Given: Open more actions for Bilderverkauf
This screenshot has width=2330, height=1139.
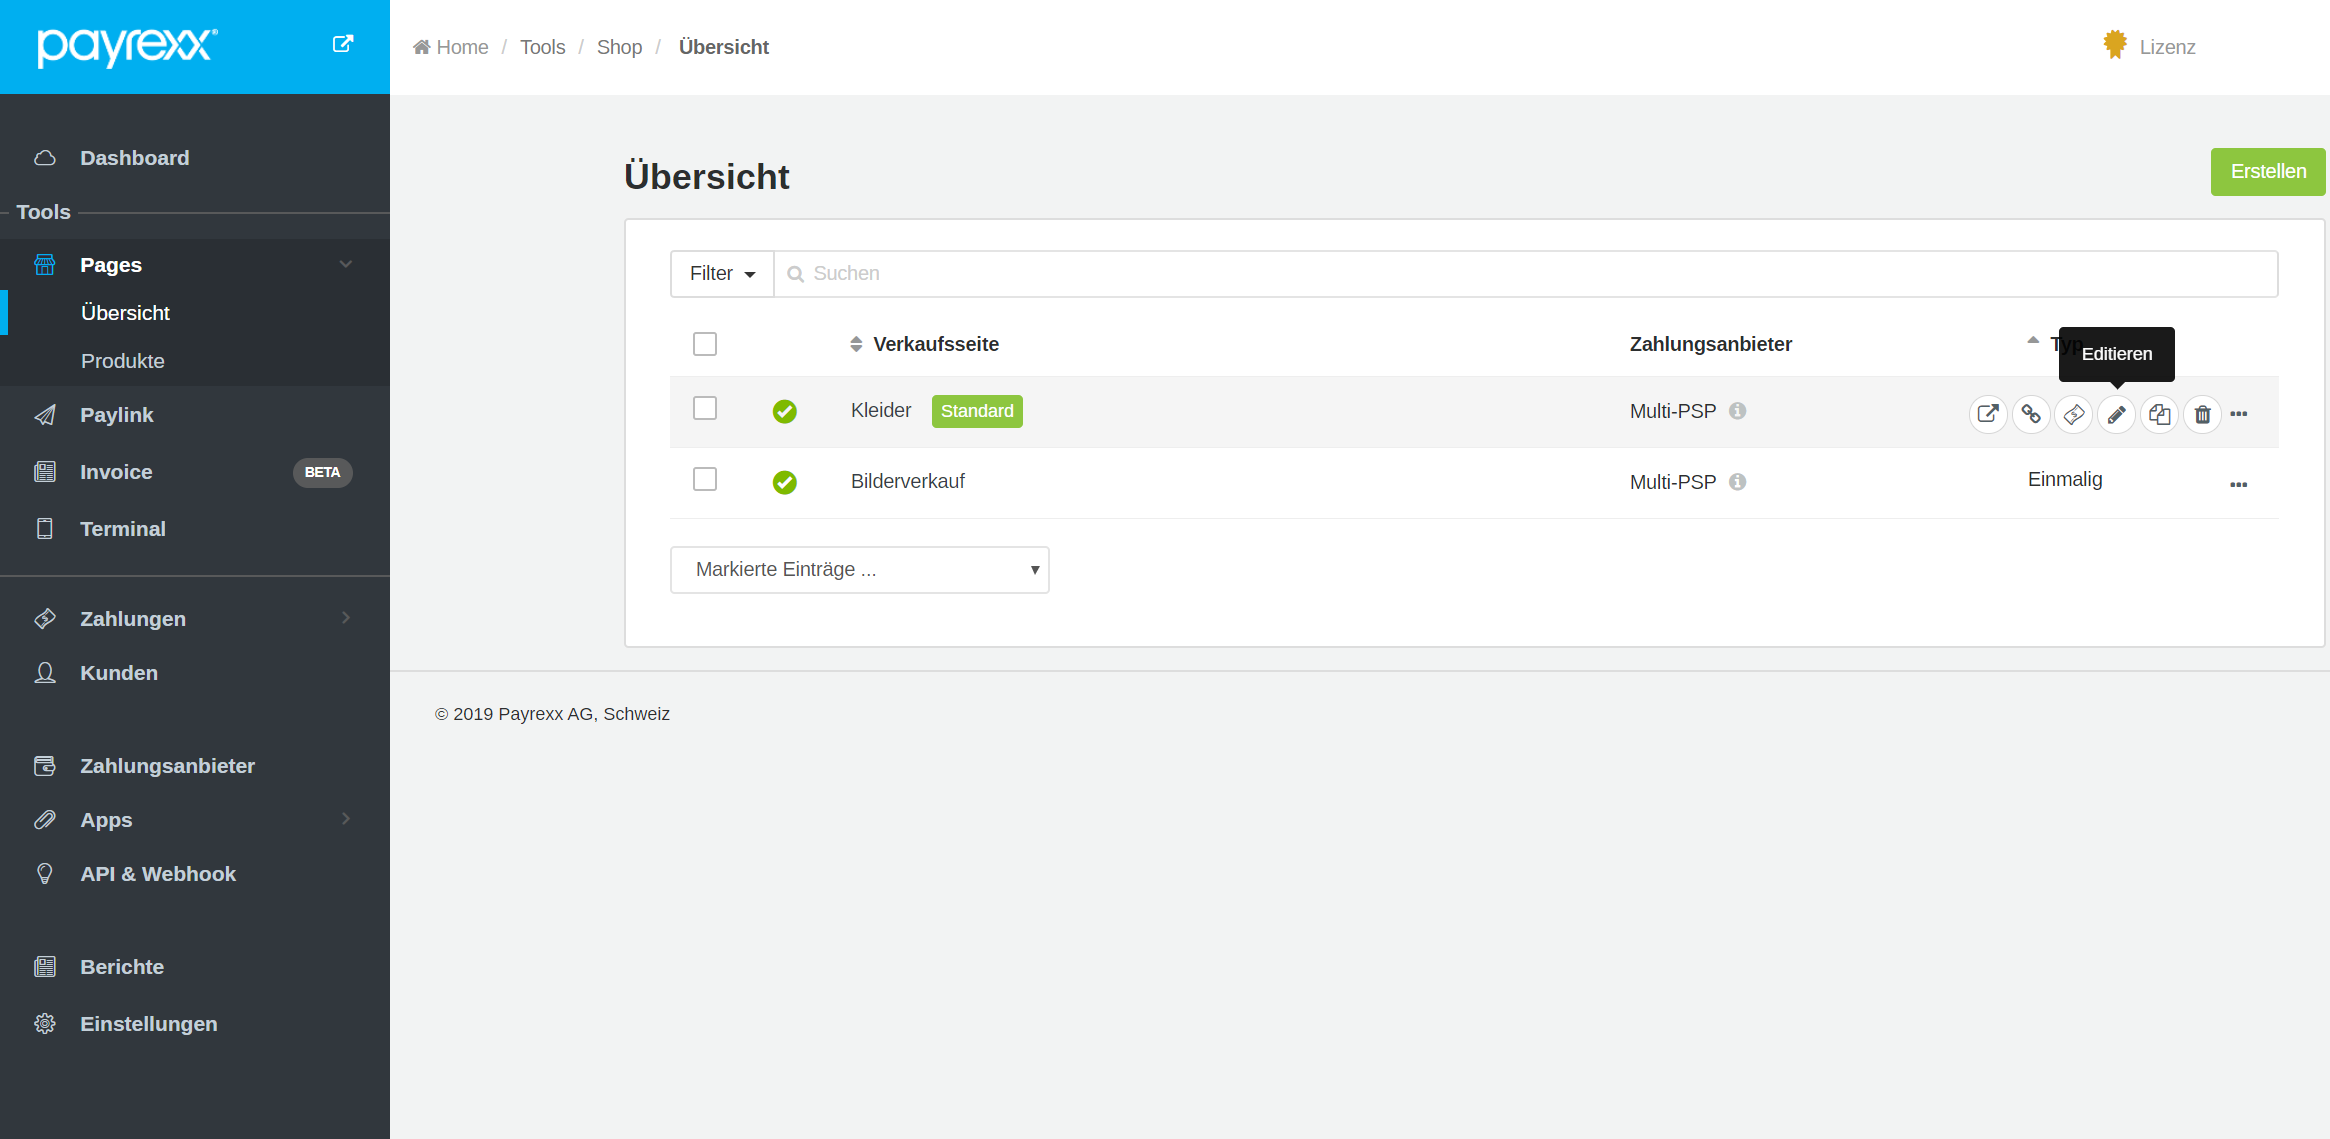Looking at the screenshot, I should click(x=2239, y=484).
